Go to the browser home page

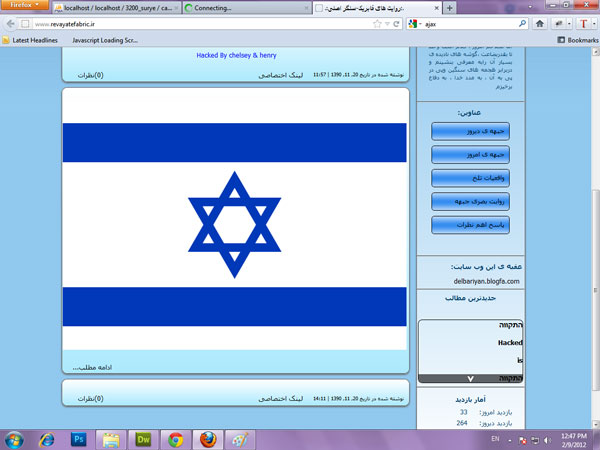(x=540, y=24)
